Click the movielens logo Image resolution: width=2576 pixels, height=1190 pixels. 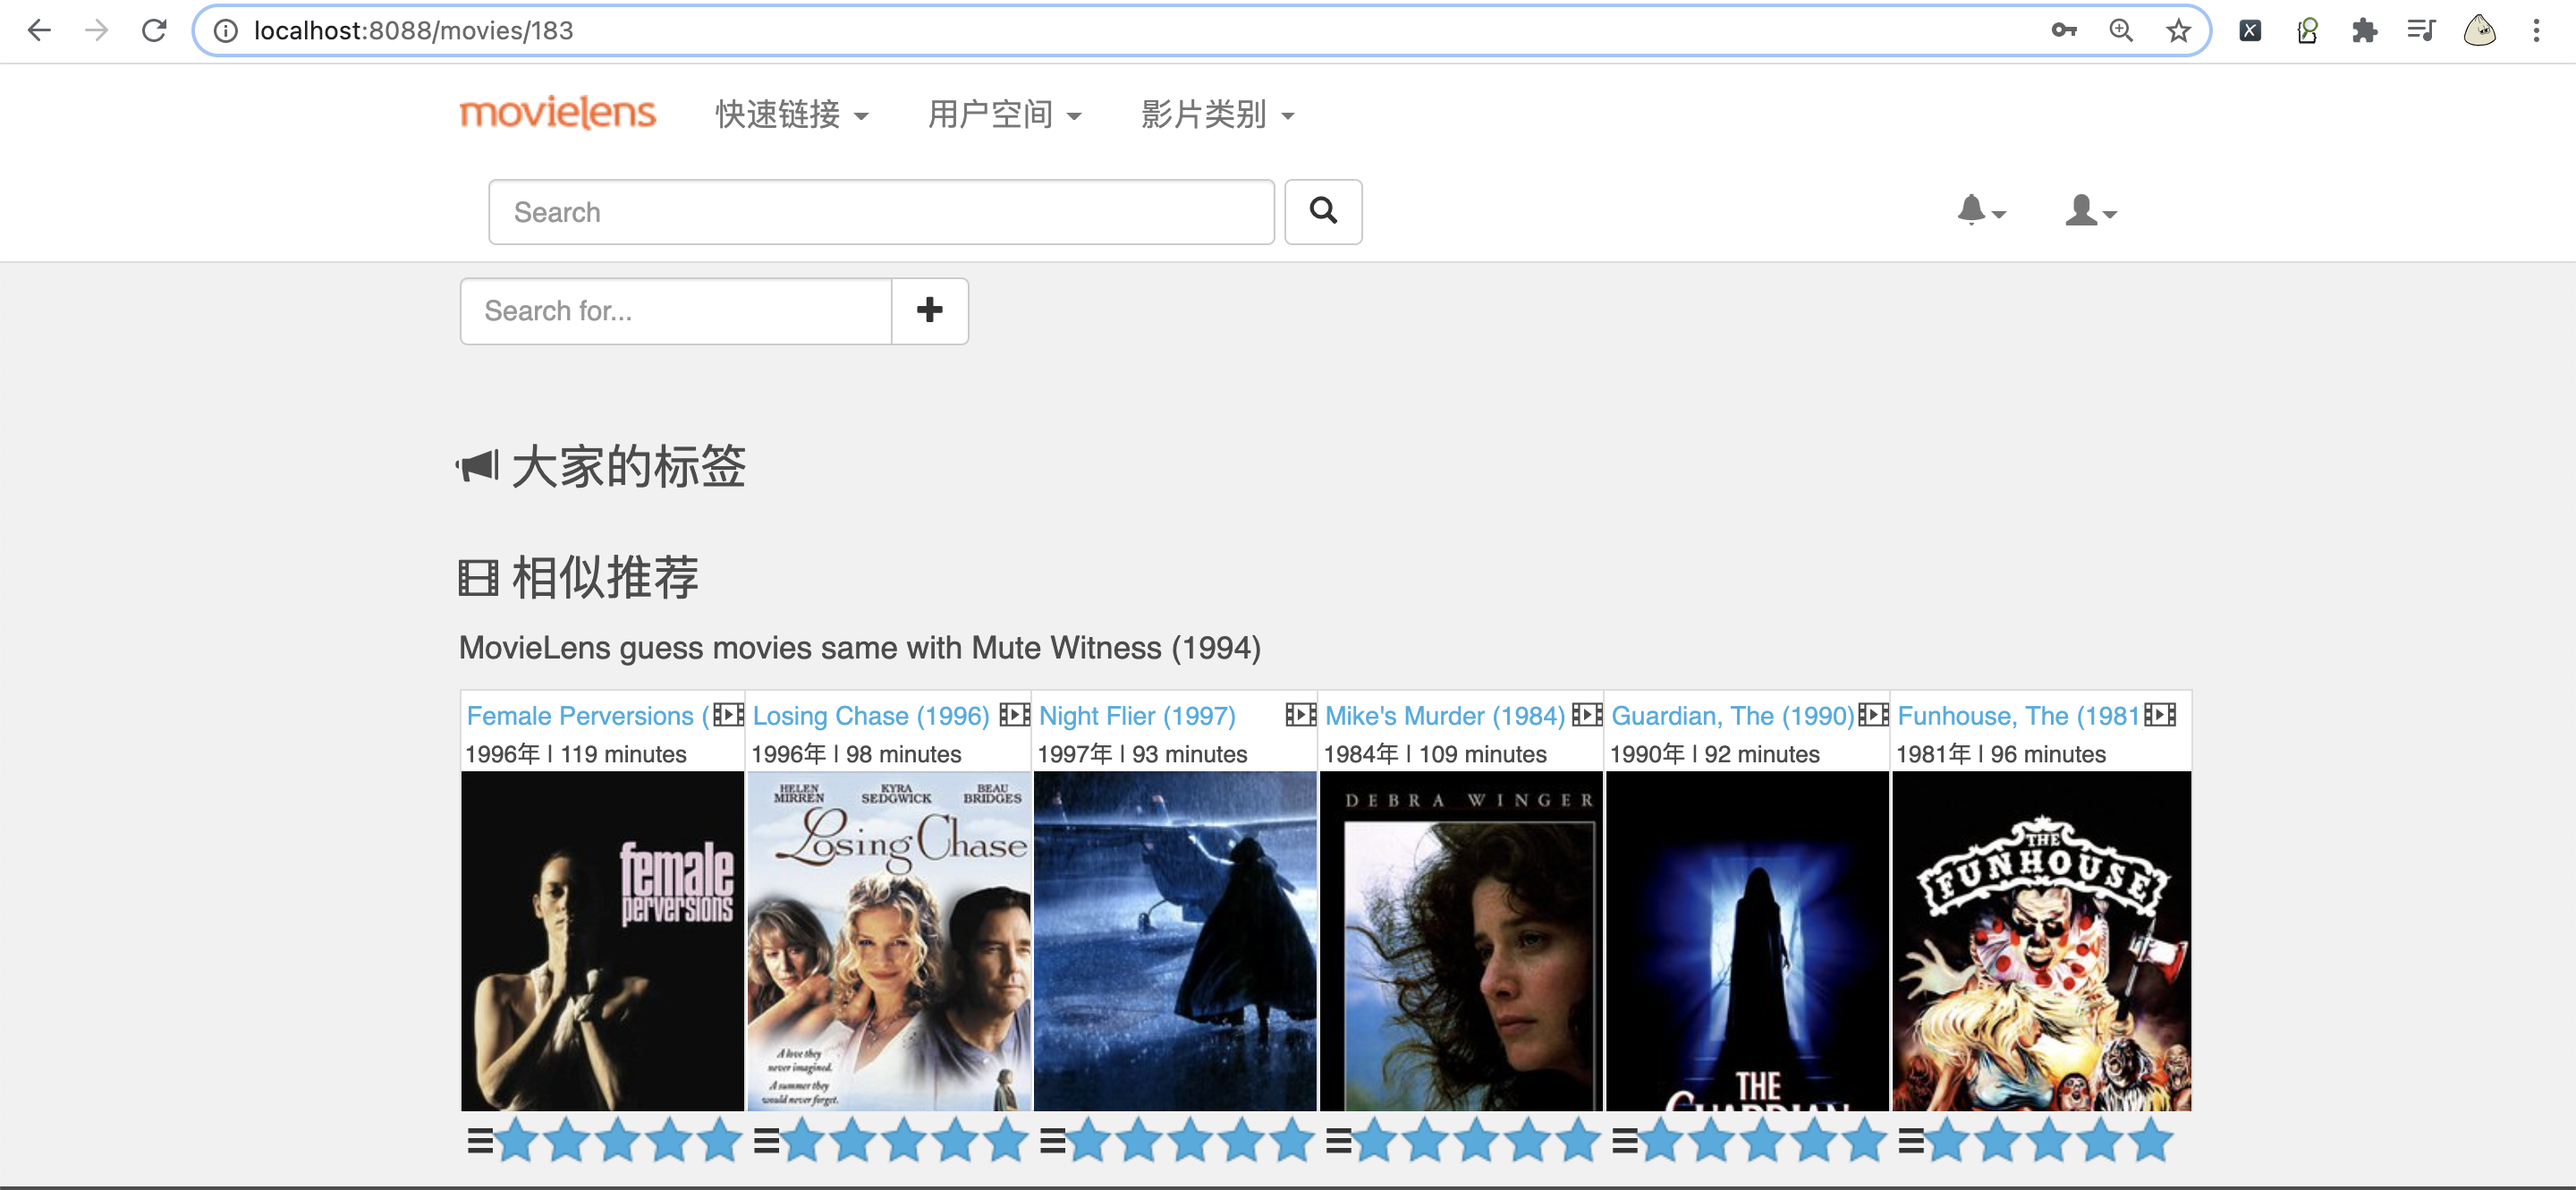pyautogui.click(x=557, y=112)
